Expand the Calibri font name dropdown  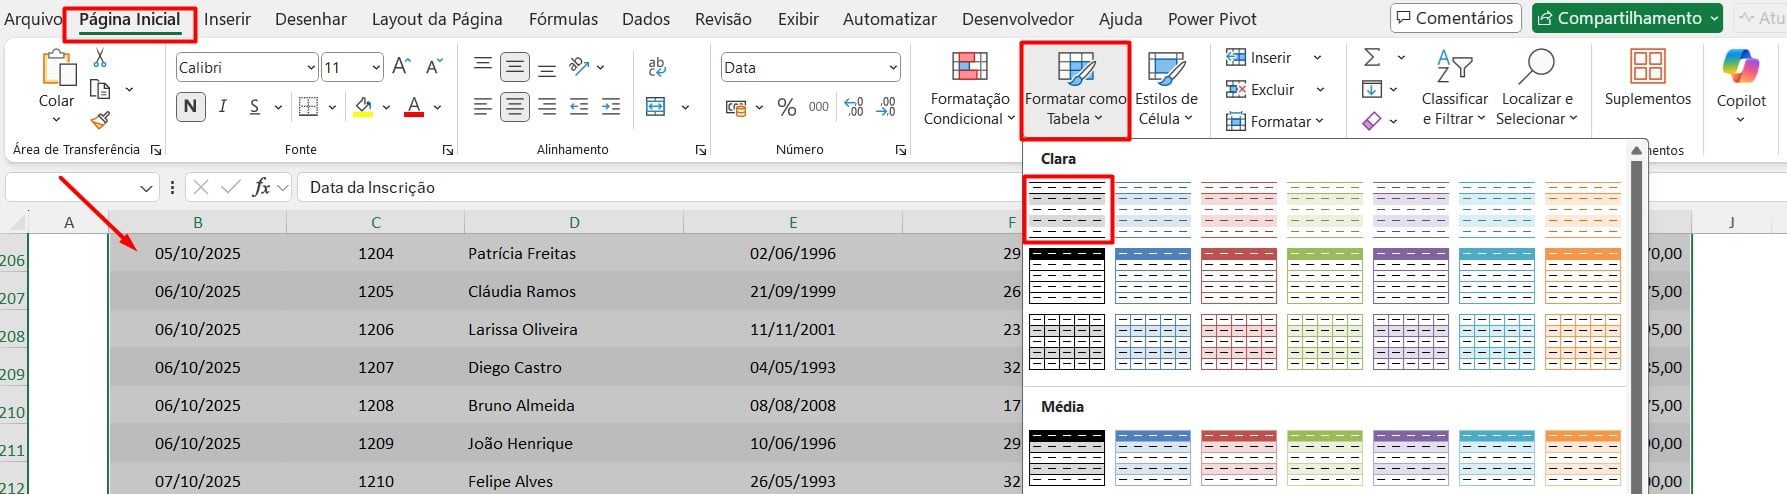[x=311, y=68]
